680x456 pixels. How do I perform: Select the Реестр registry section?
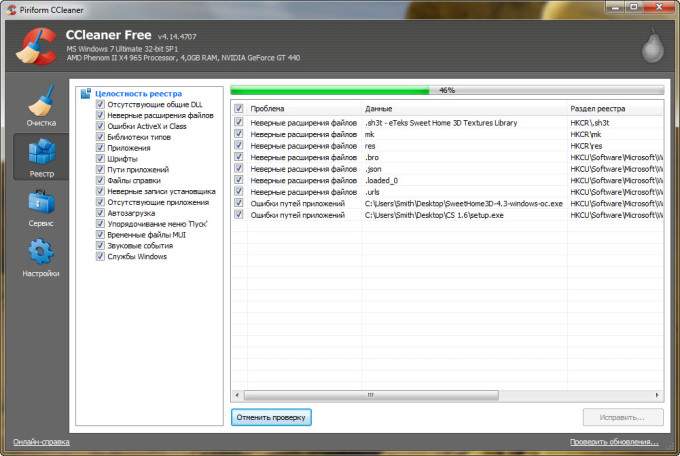click(41, 157)
